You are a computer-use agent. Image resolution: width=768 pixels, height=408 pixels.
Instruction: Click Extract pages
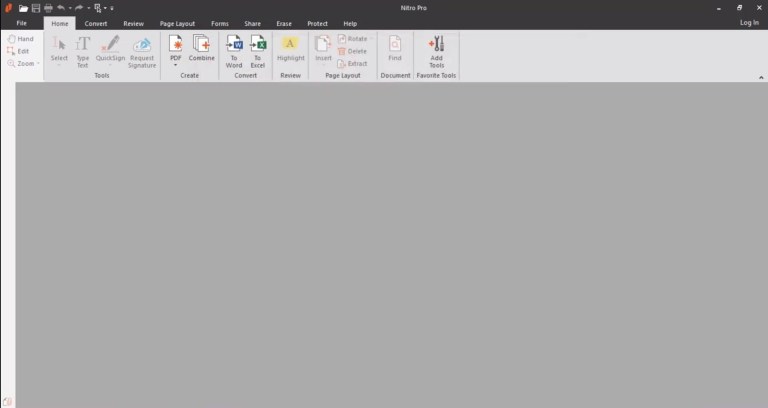[352, 64]
